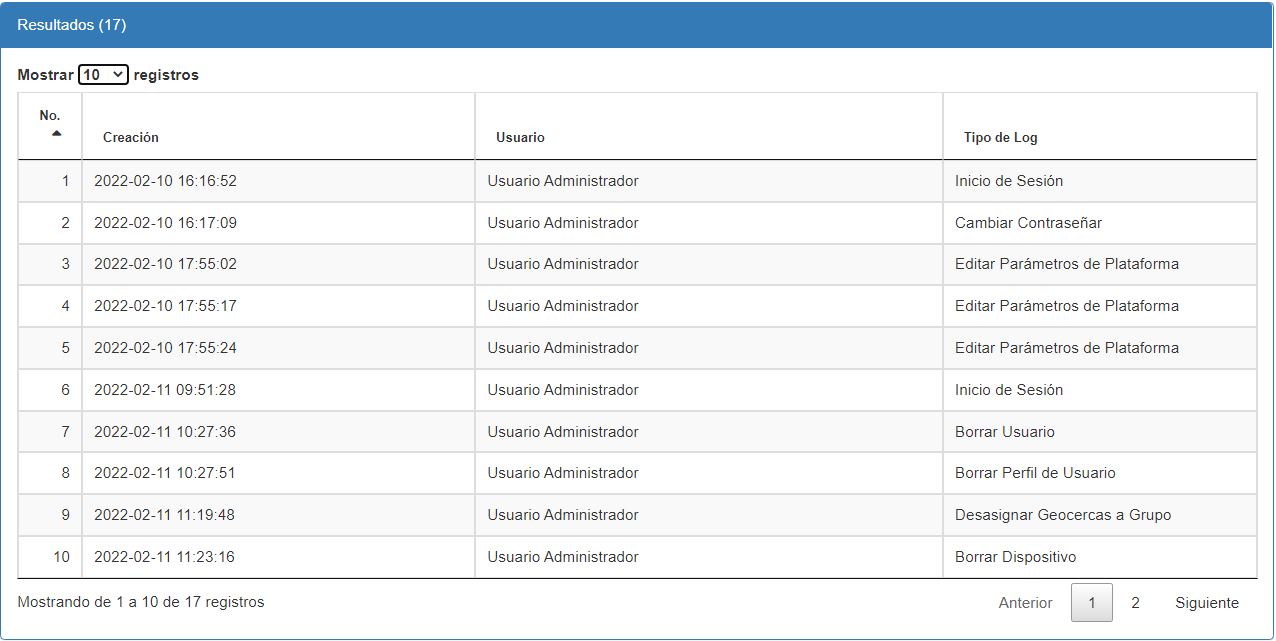Click the Borrar Usuario log entry
This screenshot has width=1276, height=641.
1004,432
